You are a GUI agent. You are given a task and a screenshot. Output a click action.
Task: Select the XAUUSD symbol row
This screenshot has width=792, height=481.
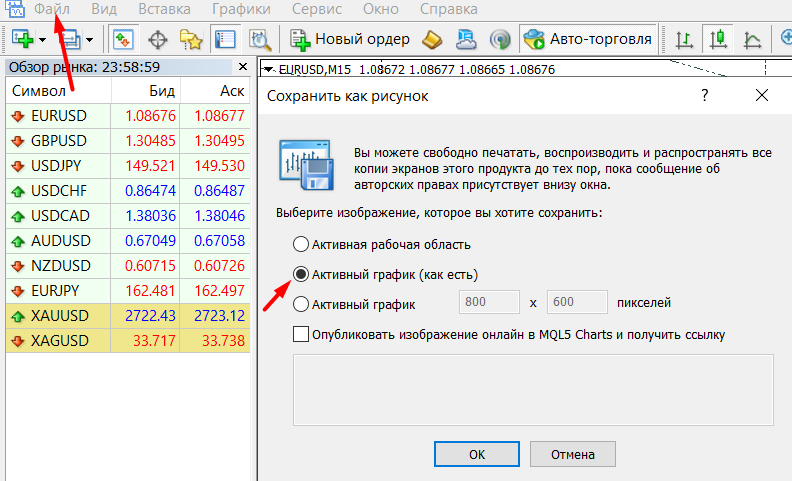pos(128,316)
